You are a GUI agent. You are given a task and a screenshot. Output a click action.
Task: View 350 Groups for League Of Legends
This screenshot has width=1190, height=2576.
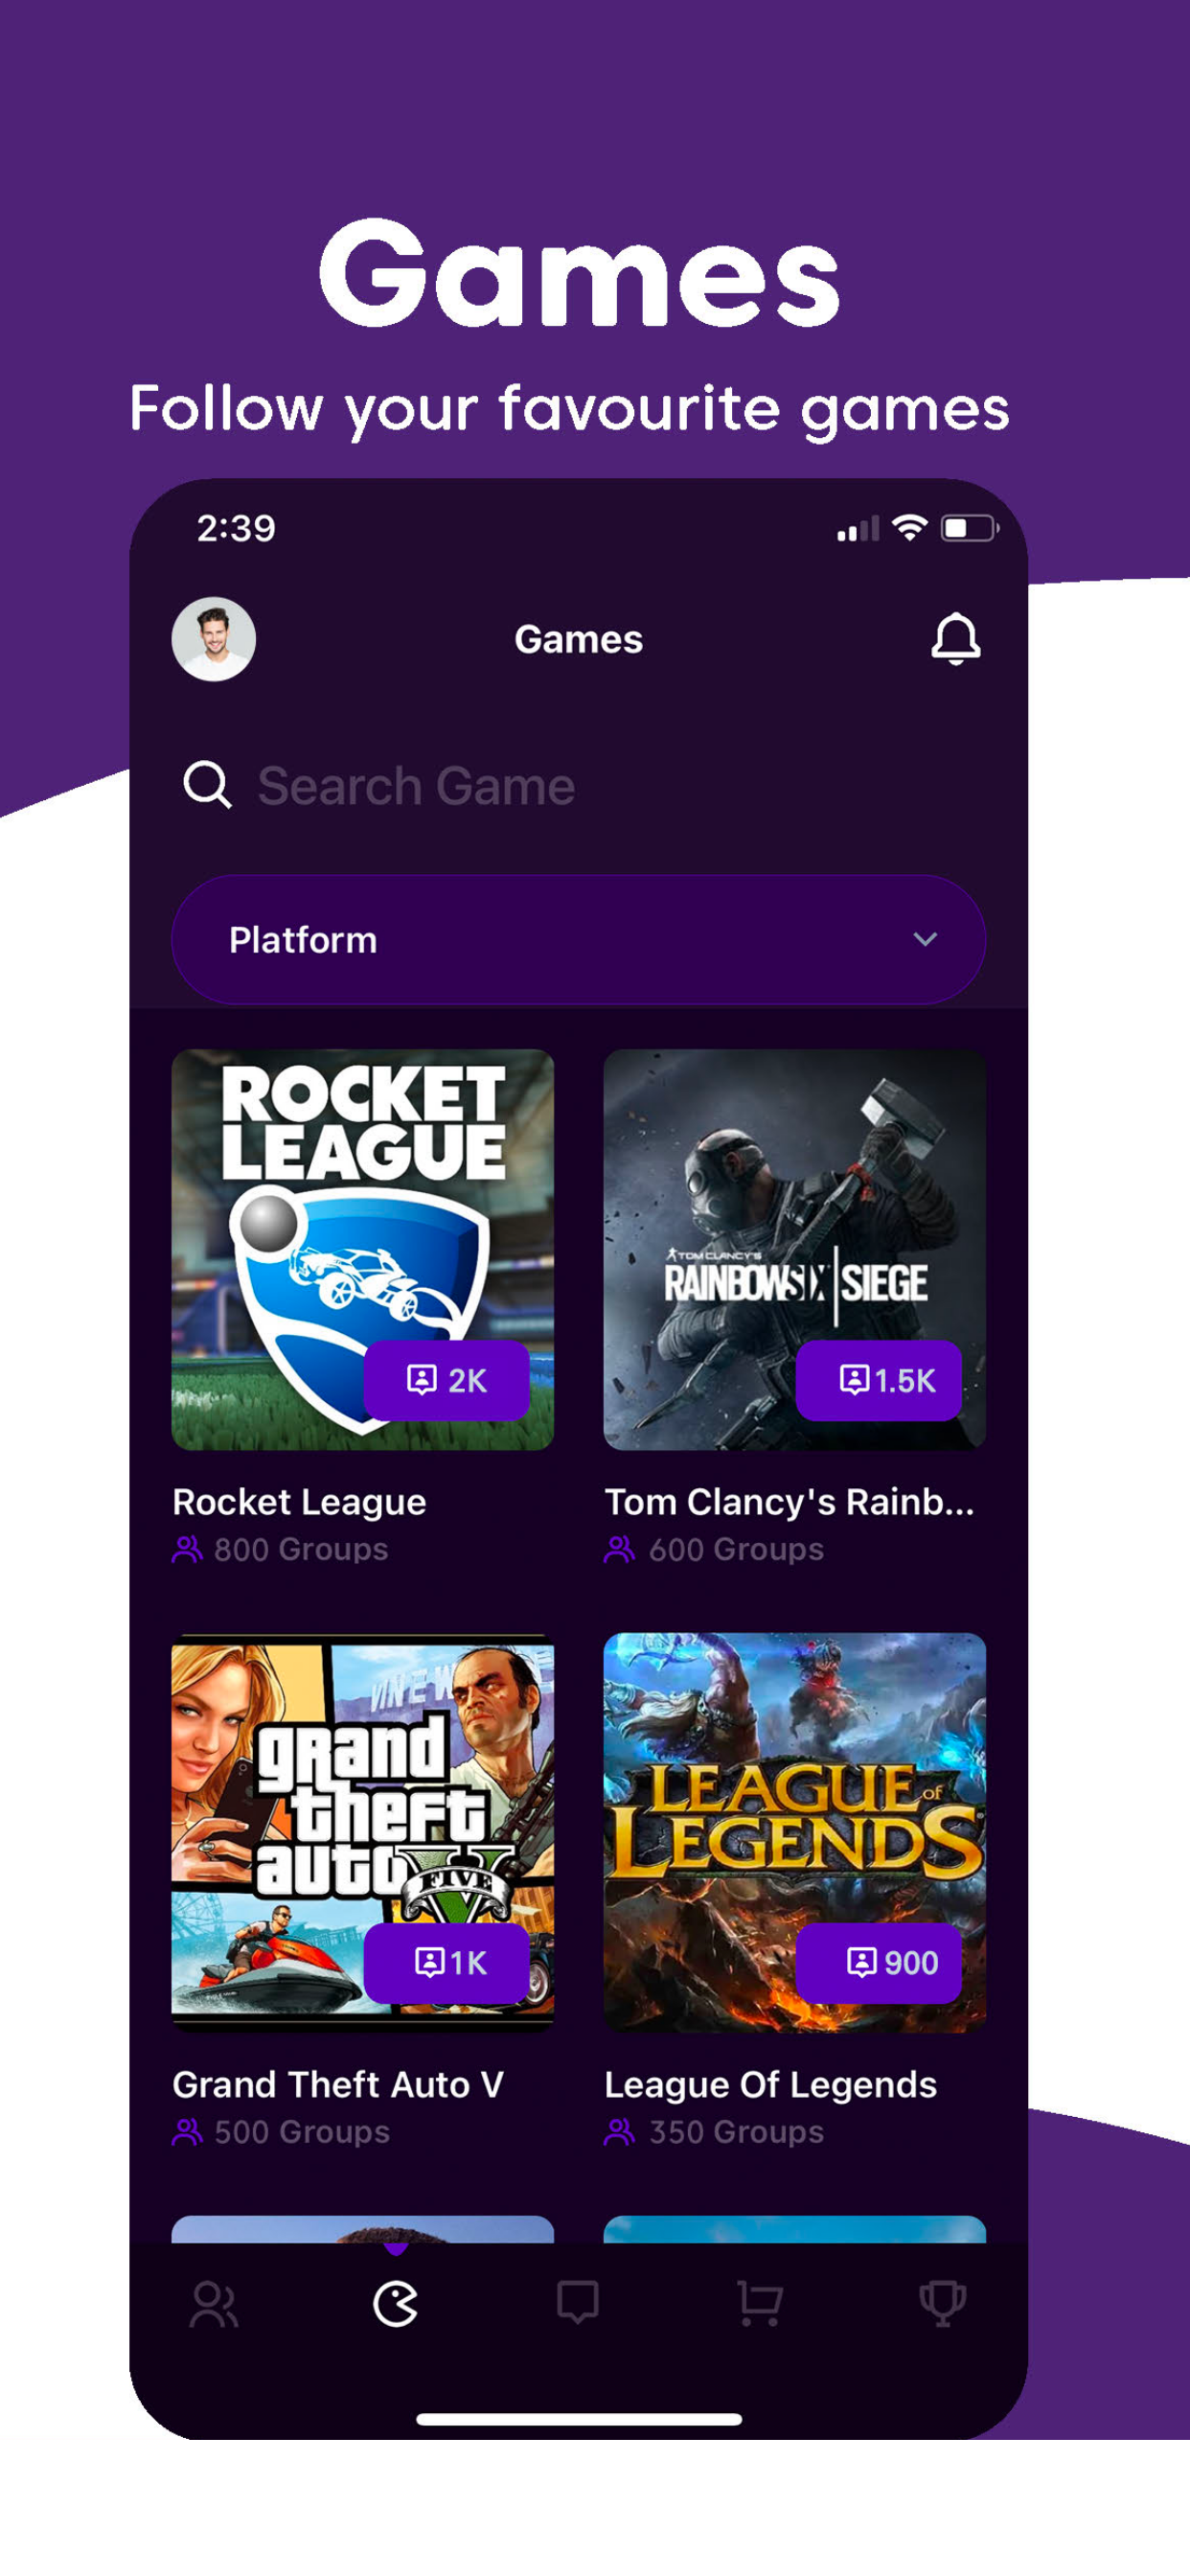click(x=714, y=2132)
